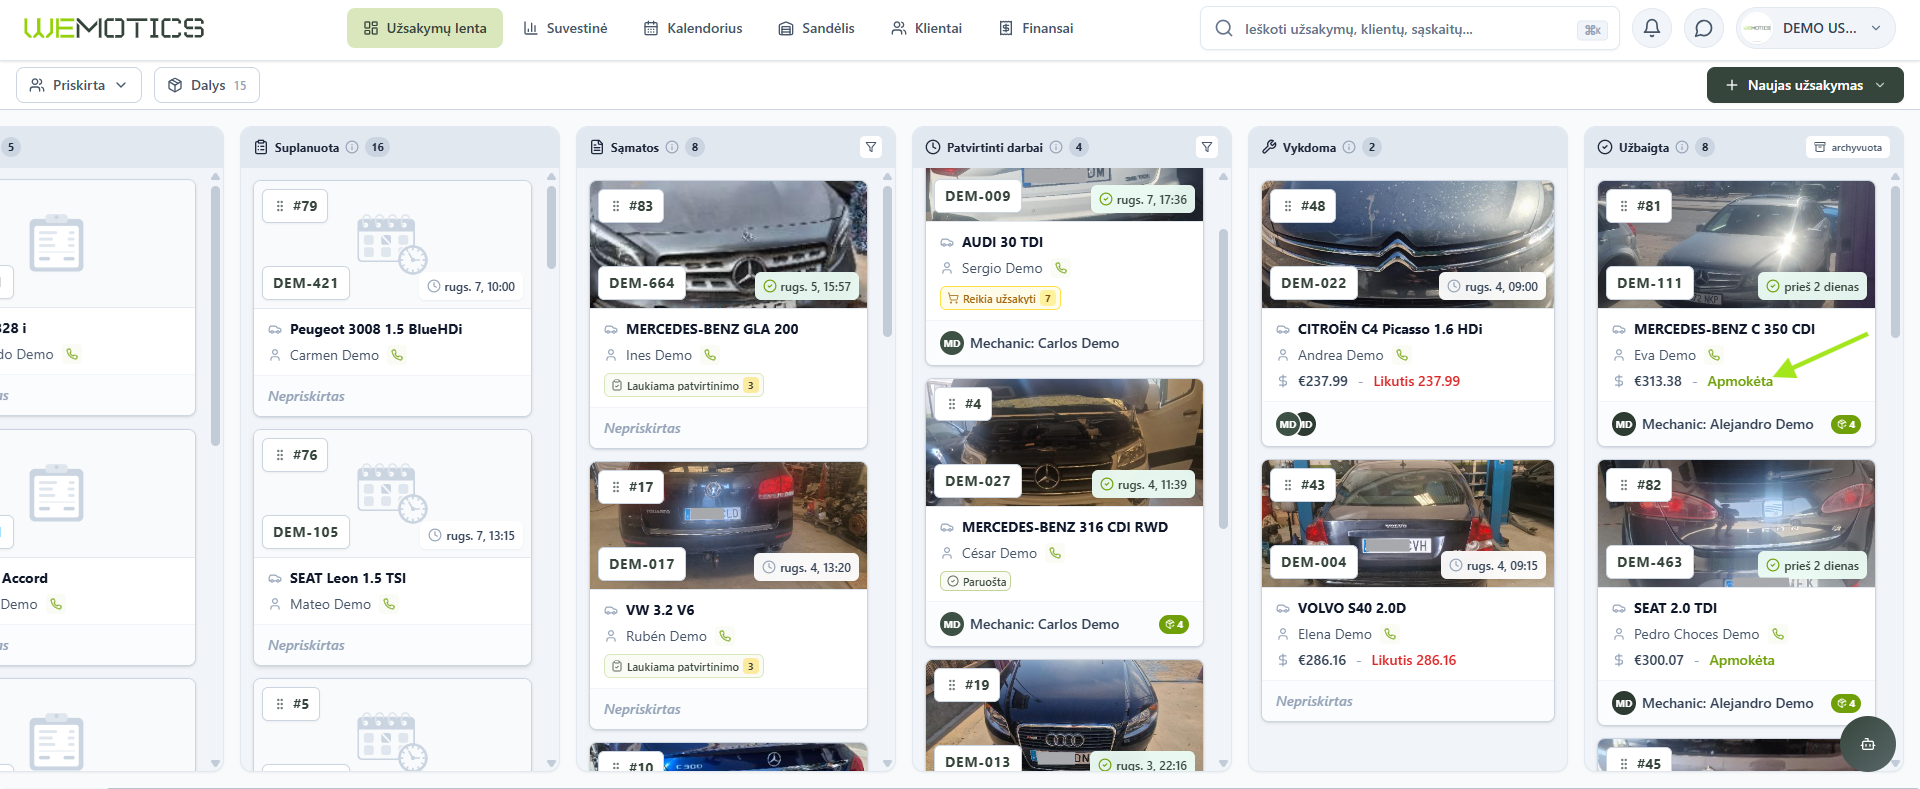The width and height of the screenshot is (1920, 789).
Task: Click mechanic avatars on CITROËN C4 card
Action: click(x=1296, y=425)
